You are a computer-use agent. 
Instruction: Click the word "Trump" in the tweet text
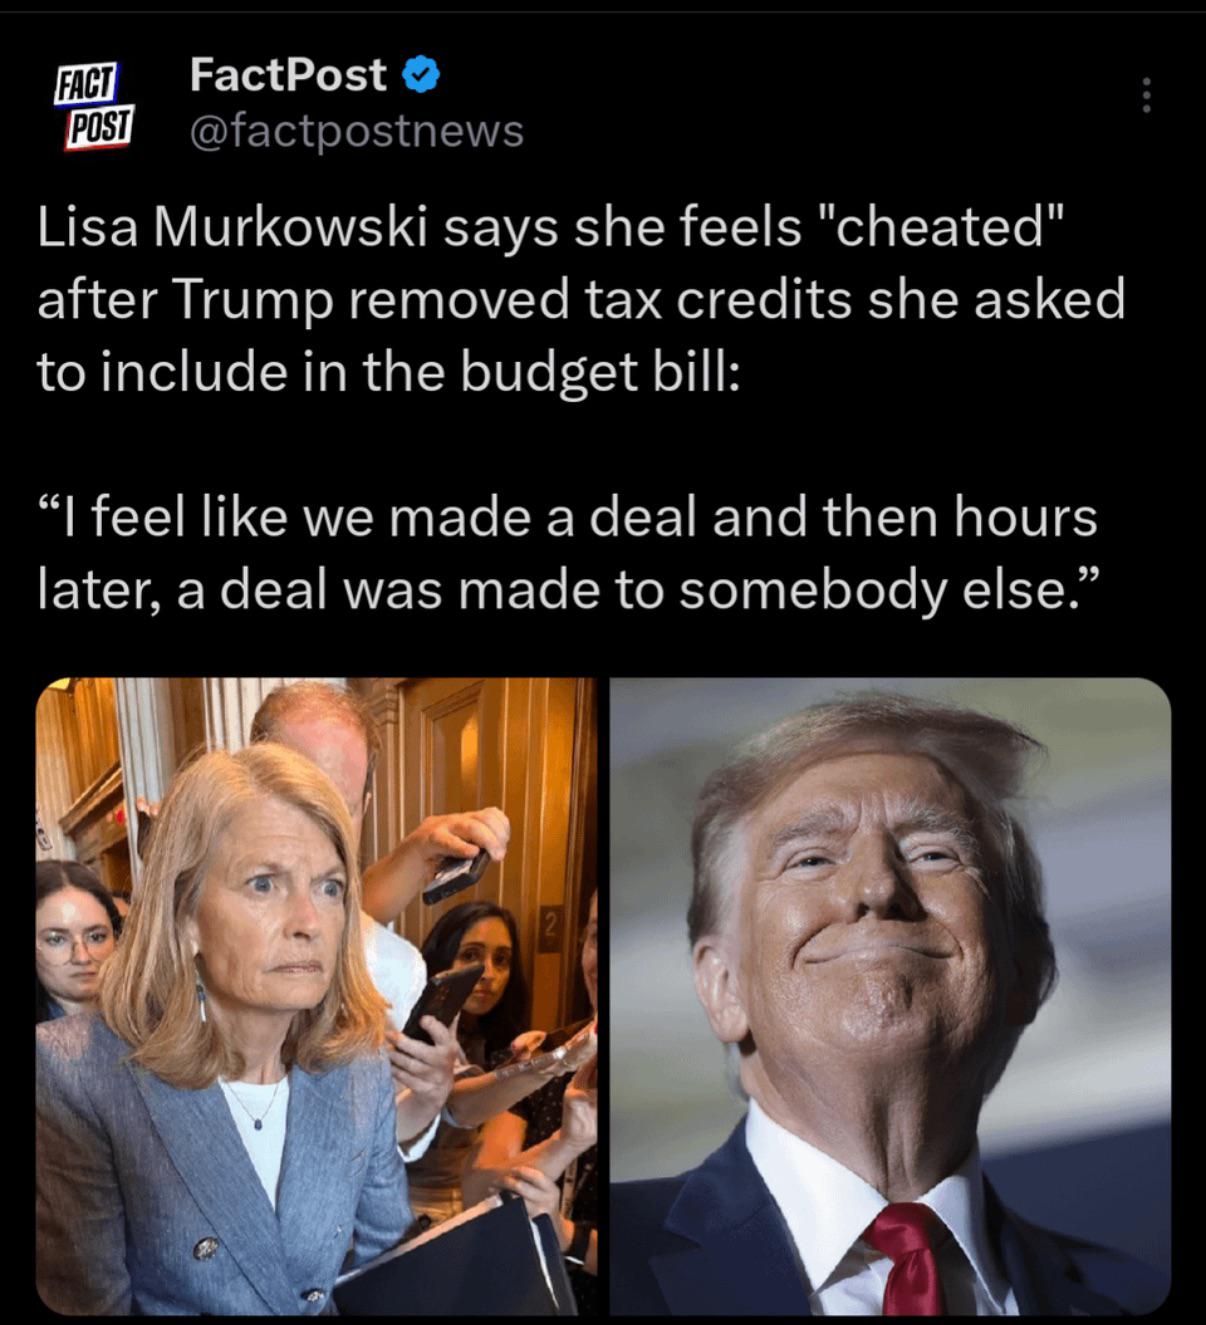pyautogui.click(x=254, y=299)
